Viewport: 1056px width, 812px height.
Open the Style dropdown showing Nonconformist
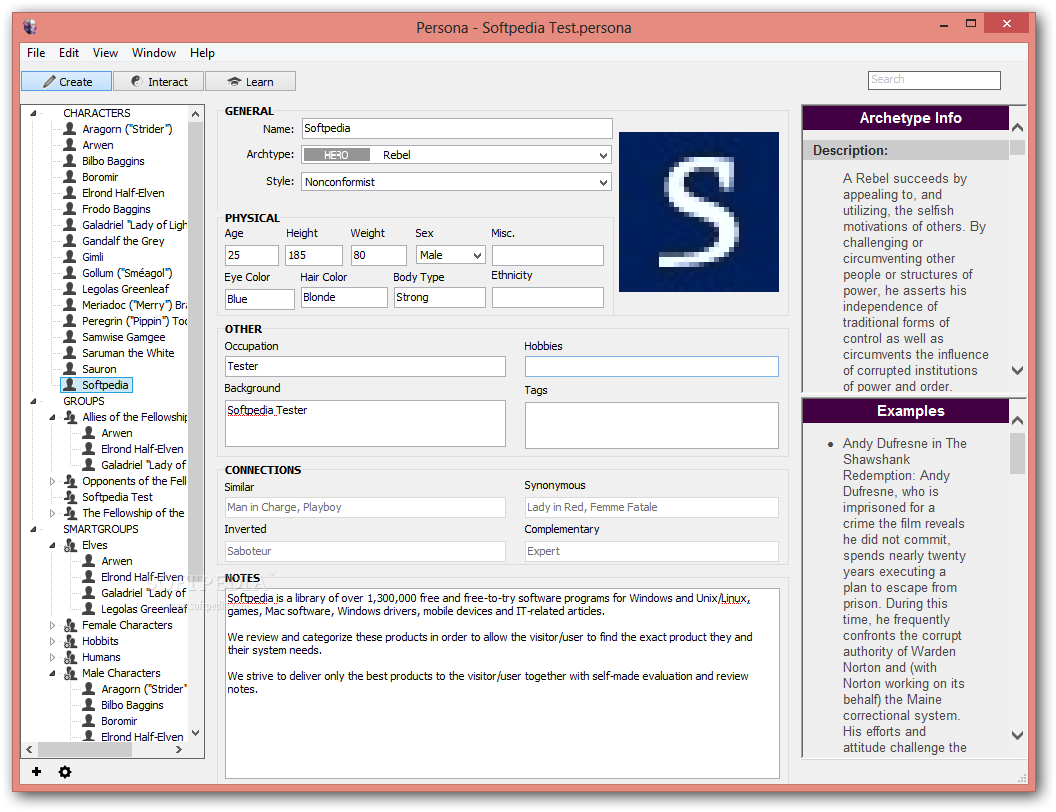(x=456, y=182)
